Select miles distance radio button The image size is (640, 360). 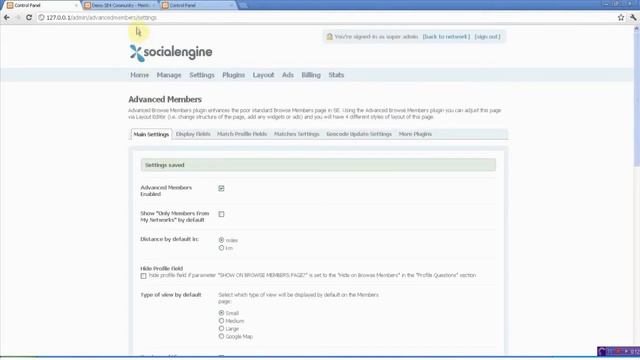221,240
